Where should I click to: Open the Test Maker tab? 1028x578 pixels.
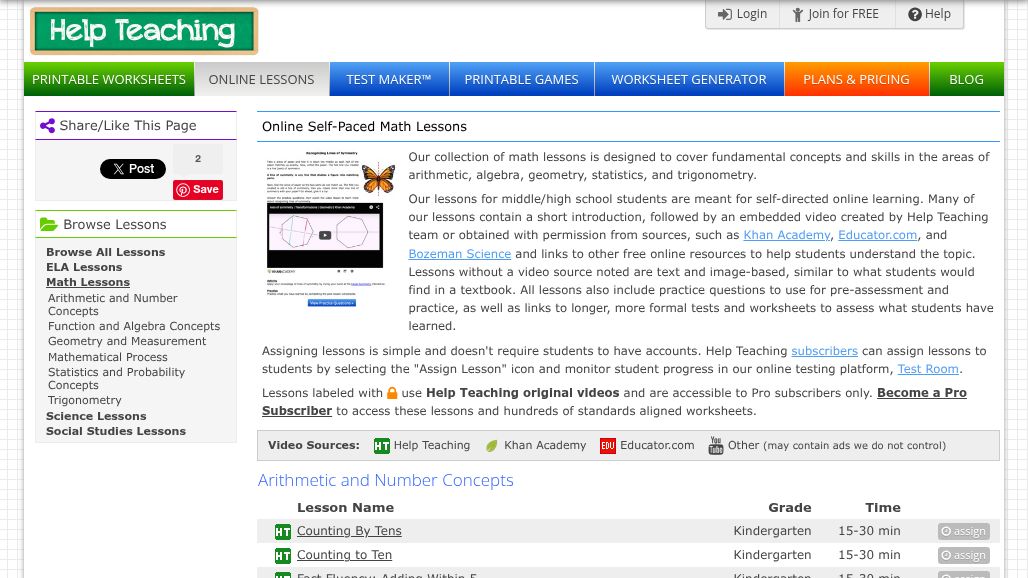tap(389, 79)
